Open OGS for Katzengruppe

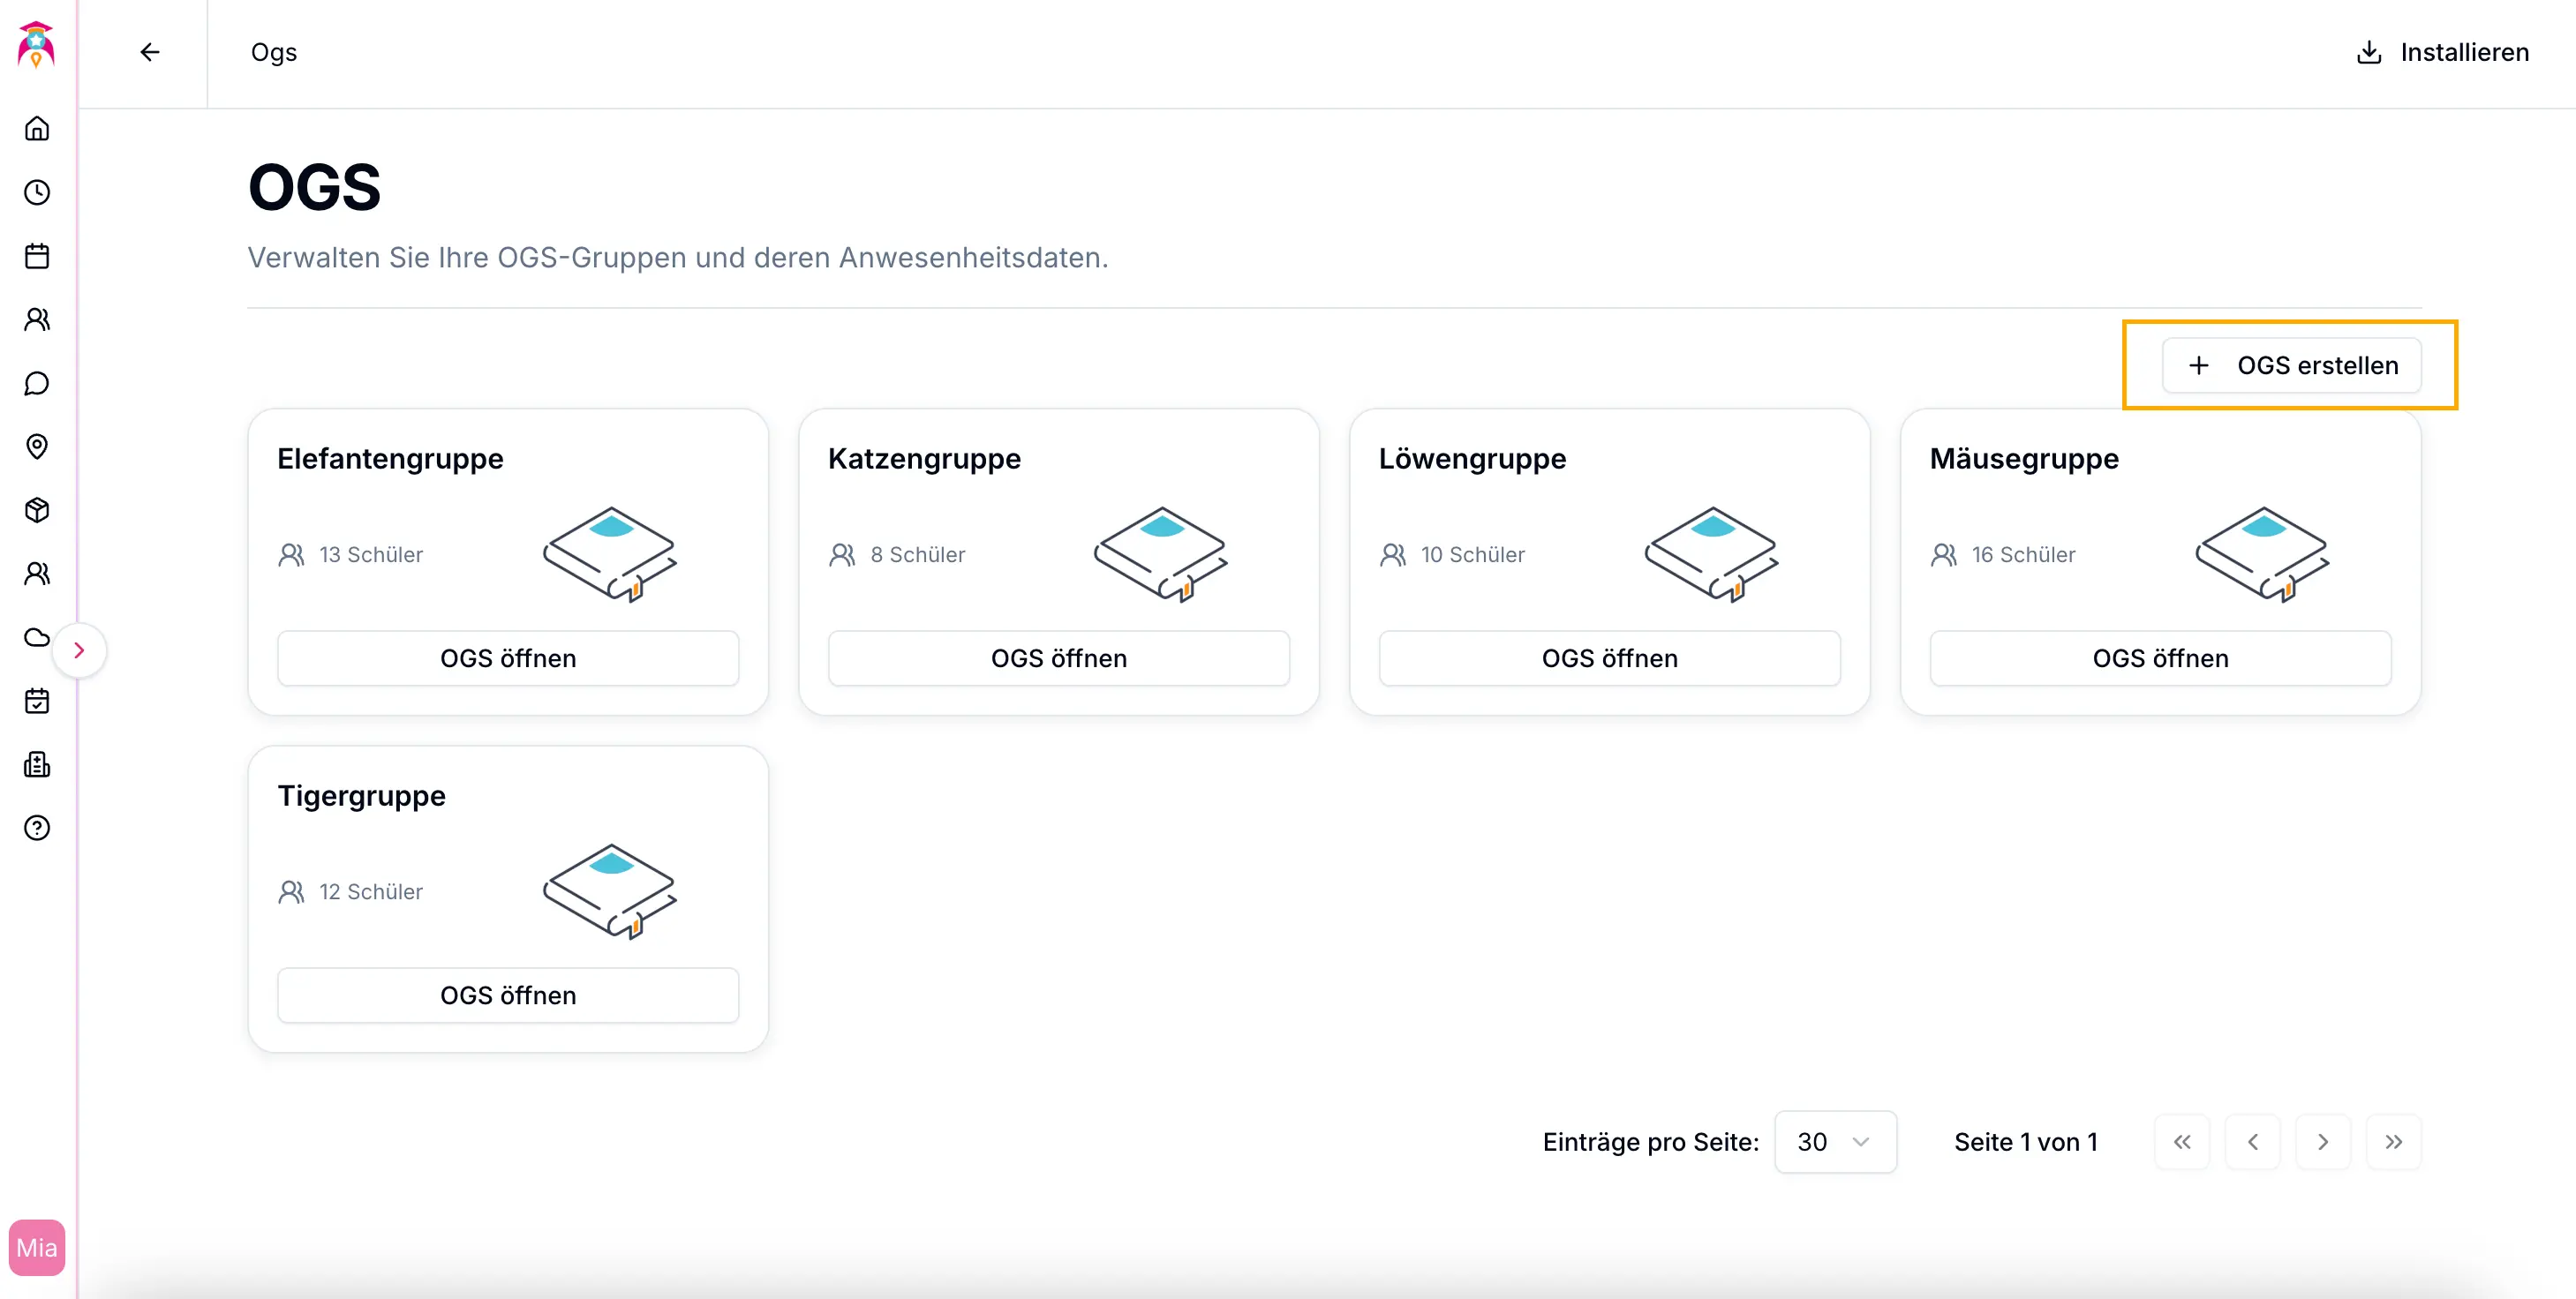1059,658
